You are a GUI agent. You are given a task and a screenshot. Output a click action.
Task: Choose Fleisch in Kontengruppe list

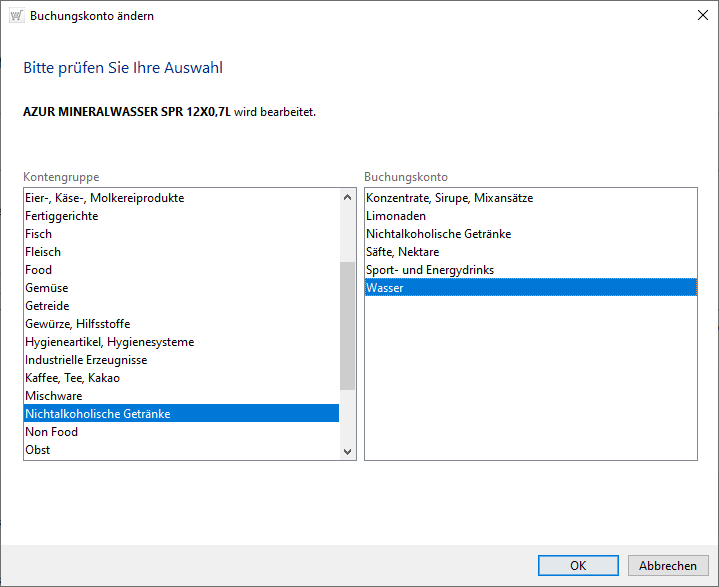[x=43, y=252]
